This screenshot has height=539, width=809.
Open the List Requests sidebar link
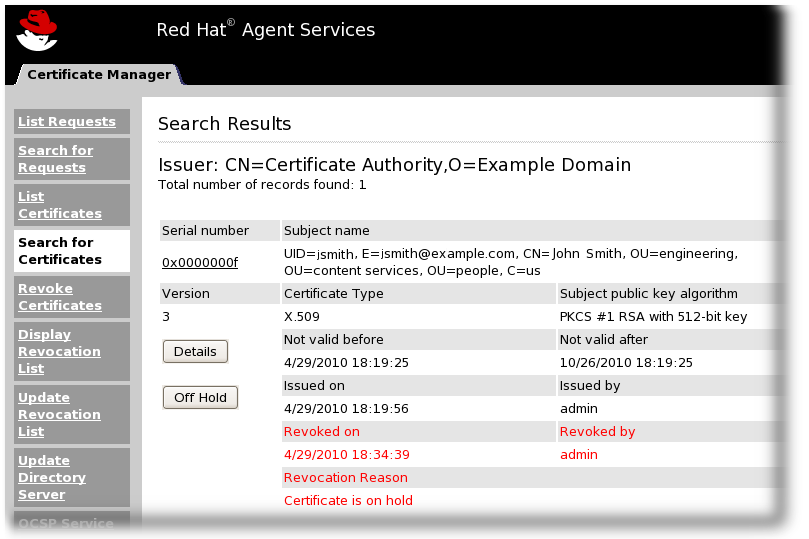coord(67,122)
